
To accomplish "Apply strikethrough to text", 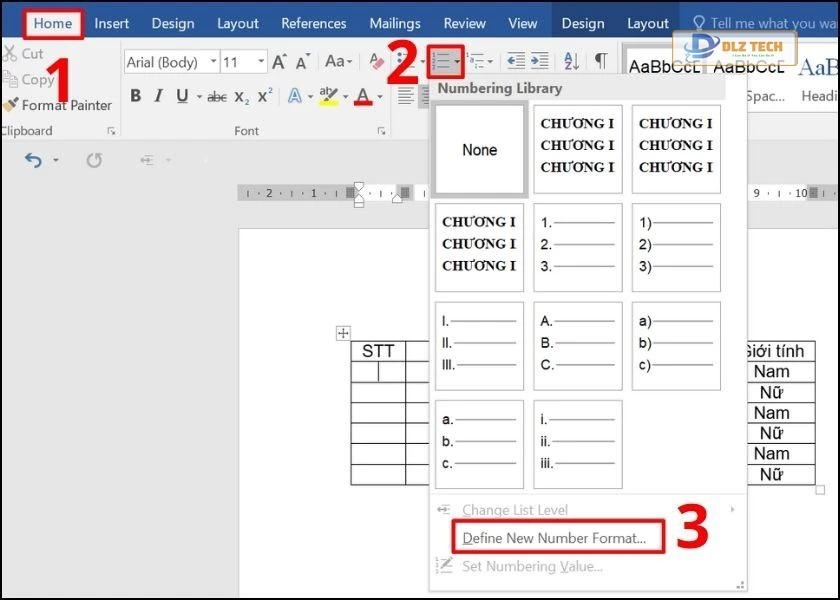I will click(x=217, y=97).
